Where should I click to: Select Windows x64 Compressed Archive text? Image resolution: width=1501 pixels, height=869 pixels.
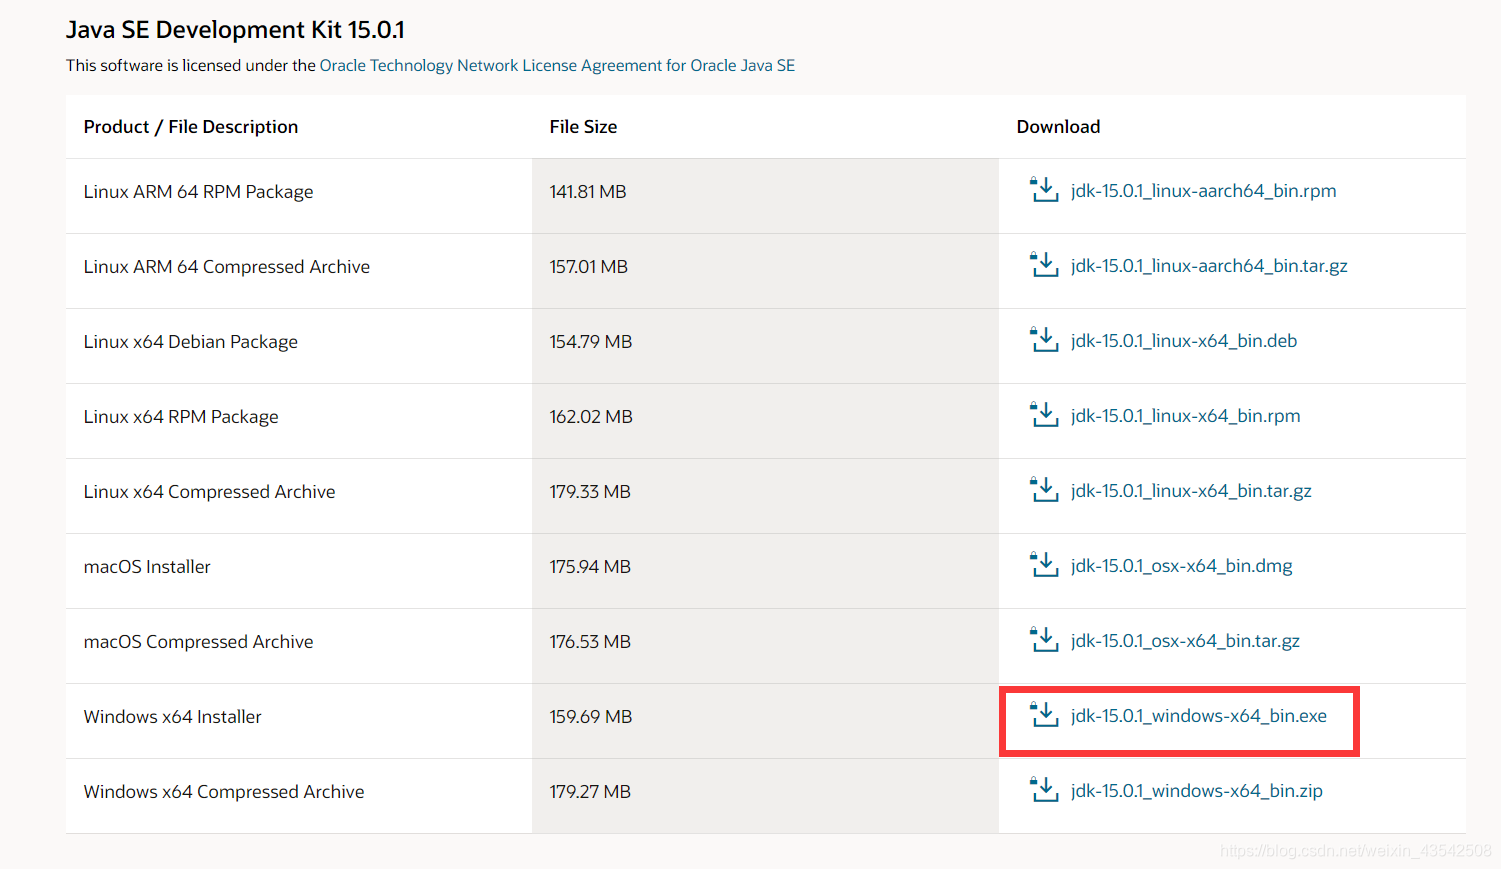pyautogui.click(x=224, y=792)
